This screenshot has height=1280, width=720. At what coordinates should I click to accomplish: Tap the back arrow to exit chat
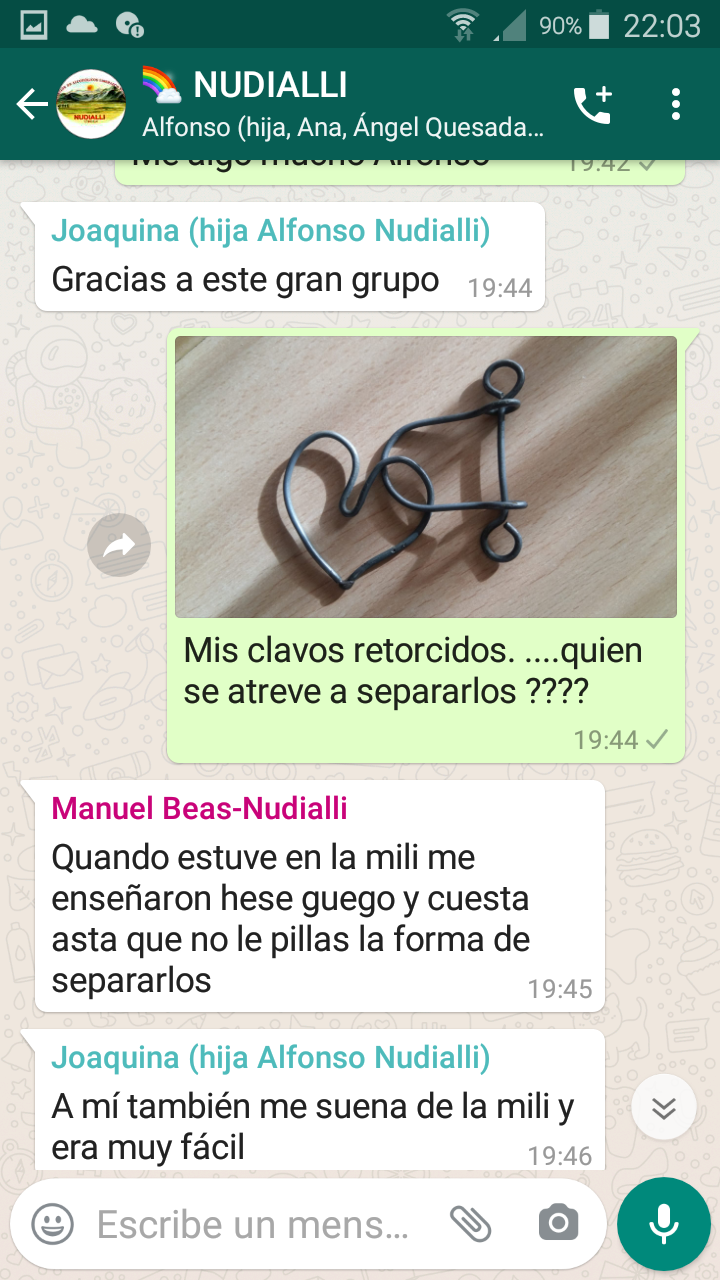click(31, 104)
